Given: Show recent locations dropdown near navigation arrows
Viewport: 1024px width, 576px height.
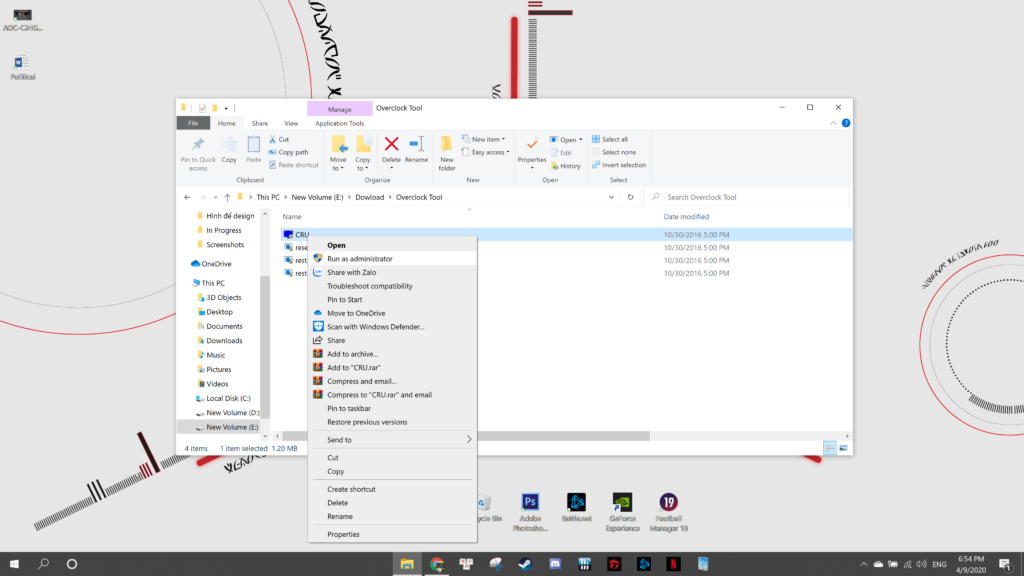Looking at the screenshot, I should (x=216, y=197).
